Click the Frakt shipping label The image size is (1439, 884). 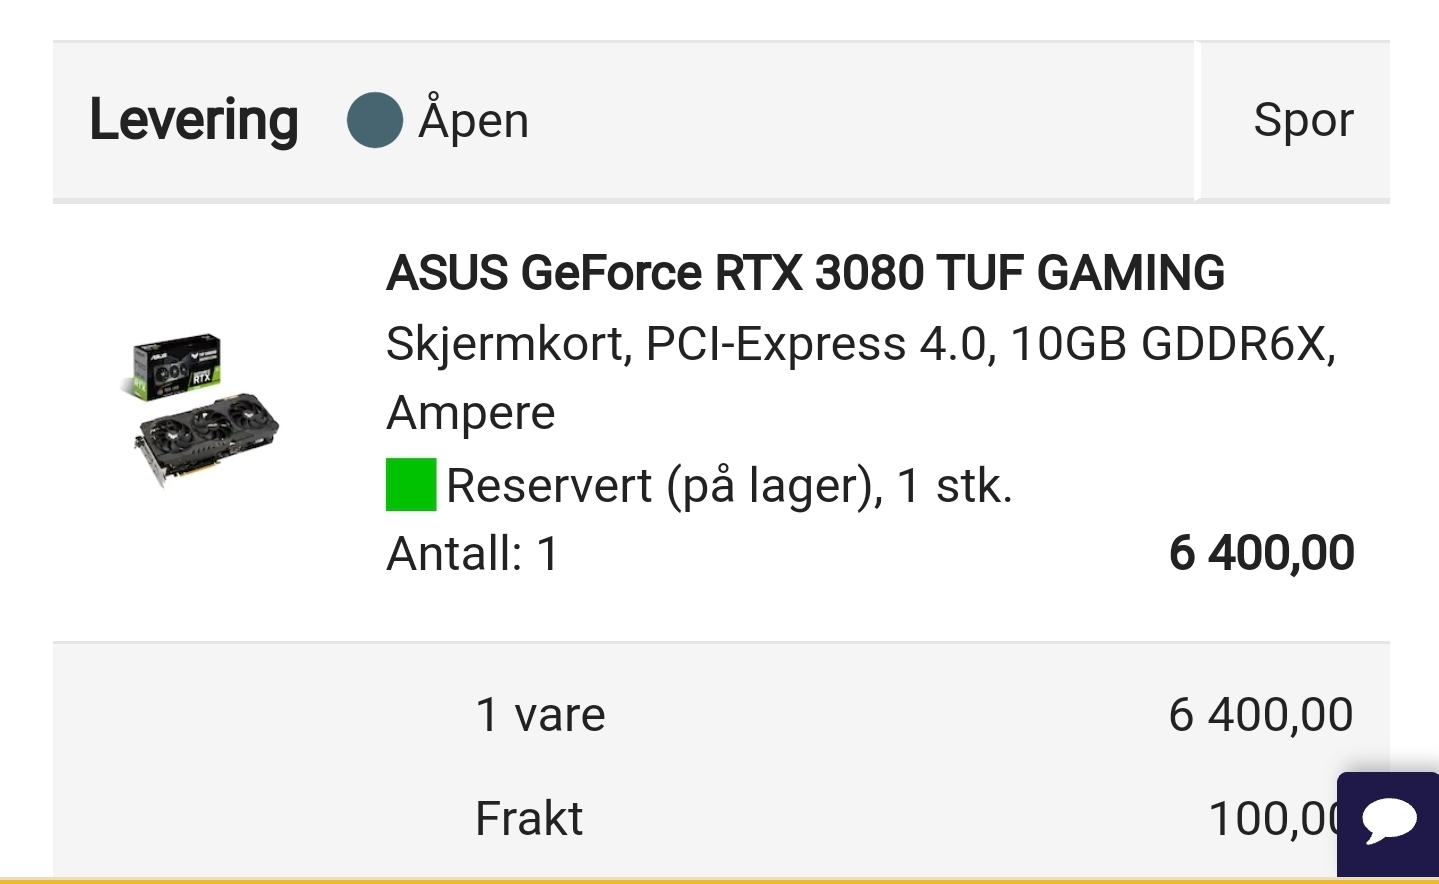(x=529, y=819)
